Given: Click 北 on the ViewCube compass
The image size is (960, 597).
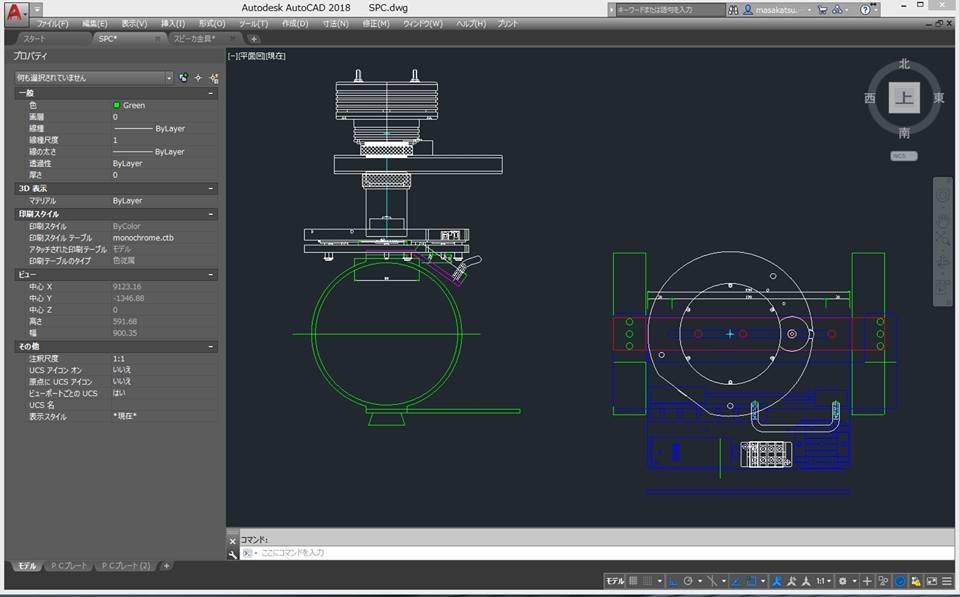Looking at the screenshot, I should click(904, 64).
